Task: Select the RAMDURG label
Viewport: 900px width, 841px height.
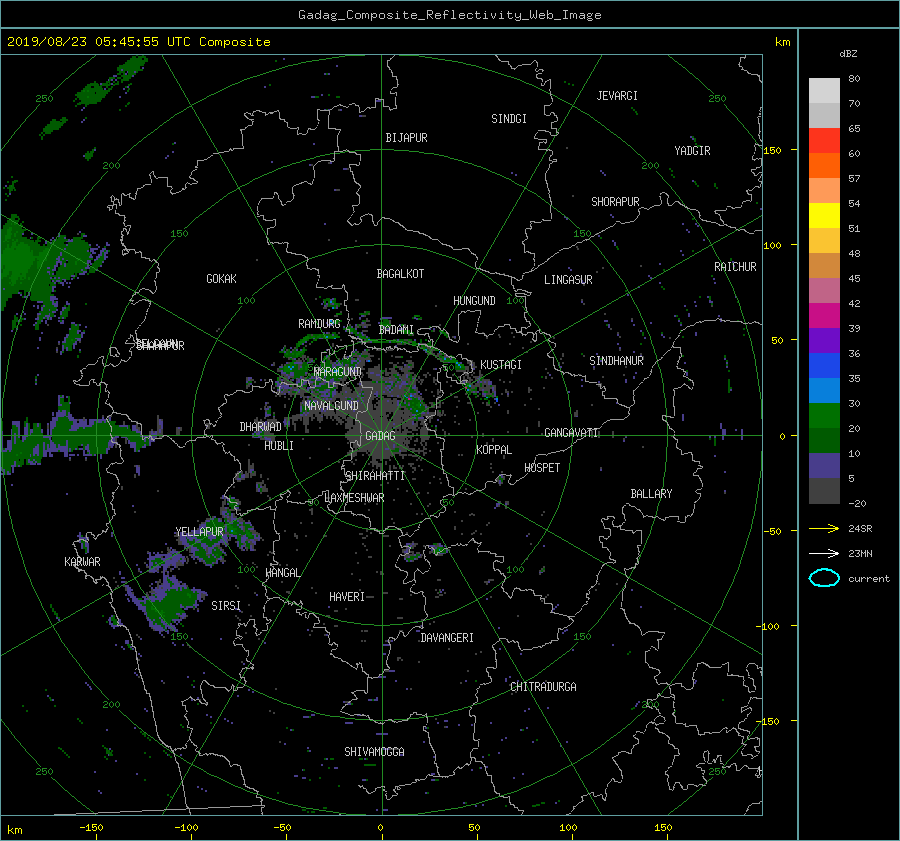Action: tap(319, 324)
